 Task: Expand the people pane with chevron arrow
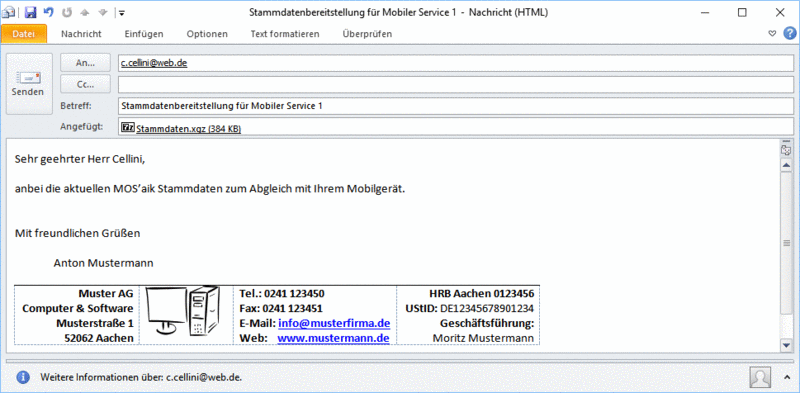click(x=786, y=377)
